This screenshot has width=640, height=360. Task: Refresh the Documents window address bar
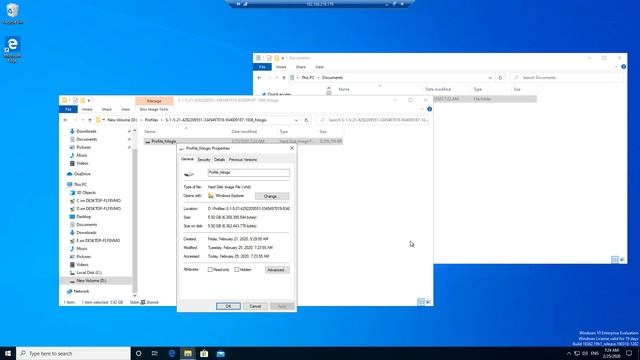(x=500, y=78)
